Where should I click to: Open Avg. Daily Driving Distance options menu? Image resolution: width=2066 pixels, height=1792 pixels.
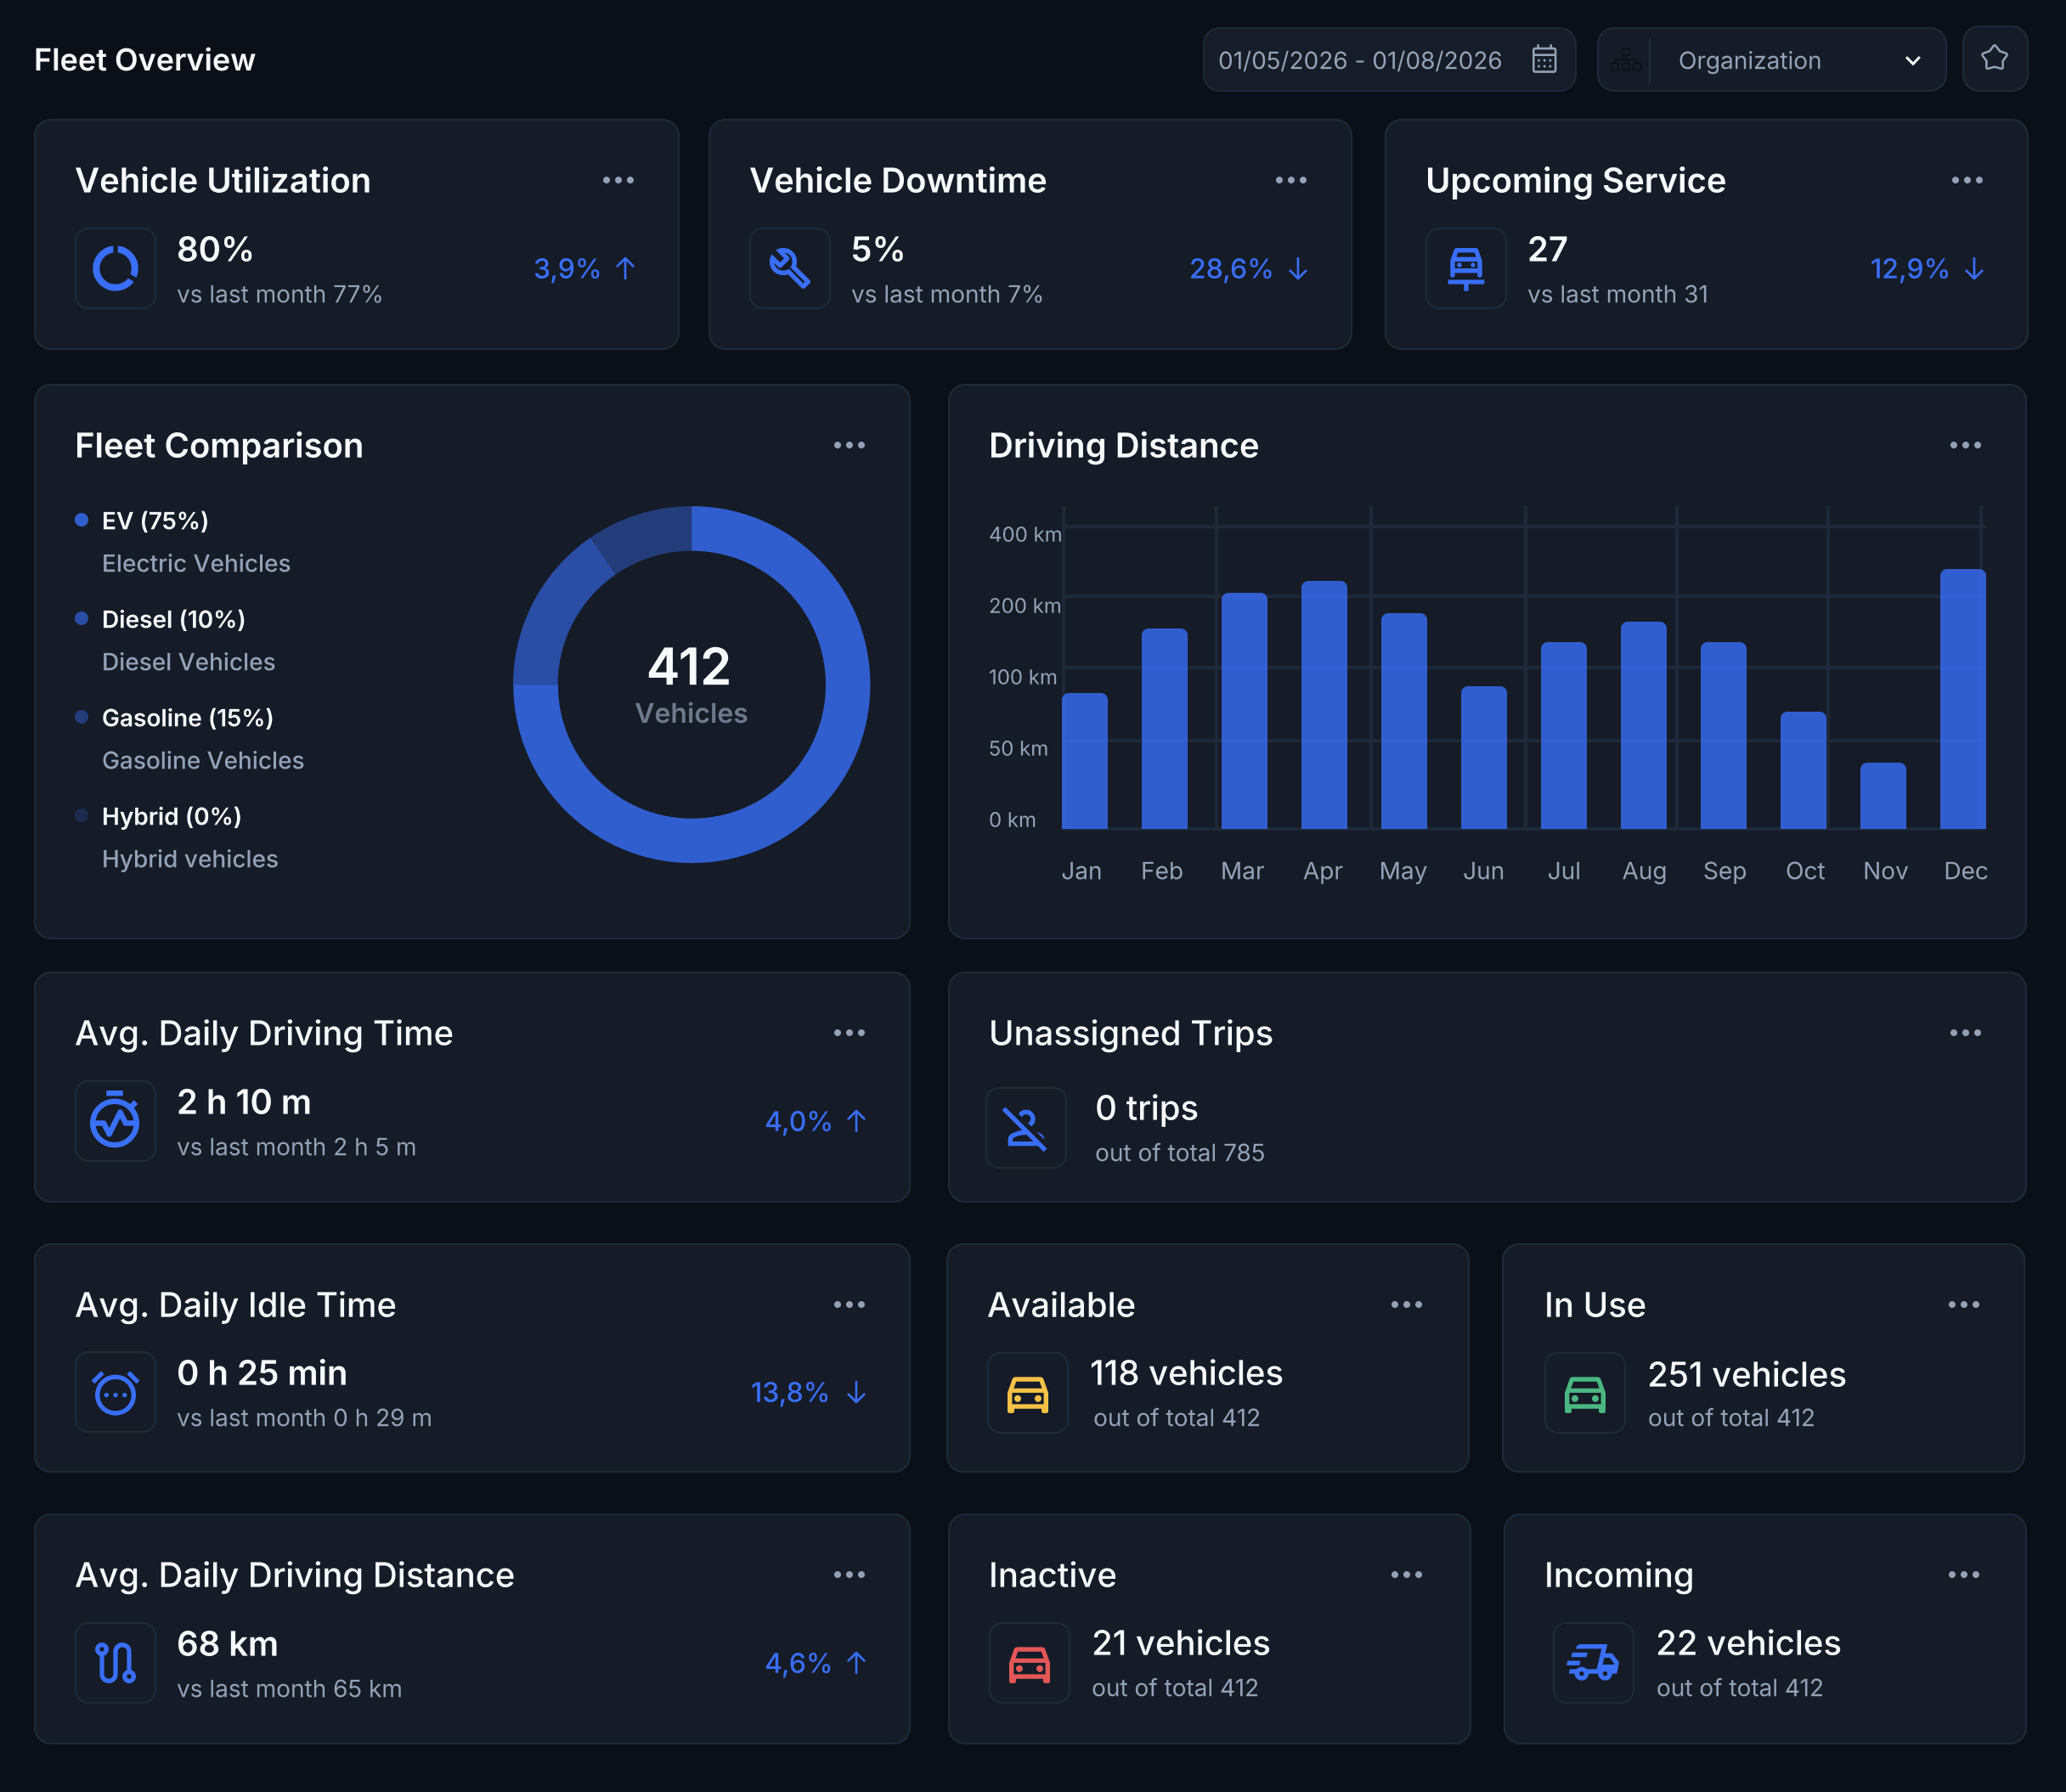[x=849, y=1575]
